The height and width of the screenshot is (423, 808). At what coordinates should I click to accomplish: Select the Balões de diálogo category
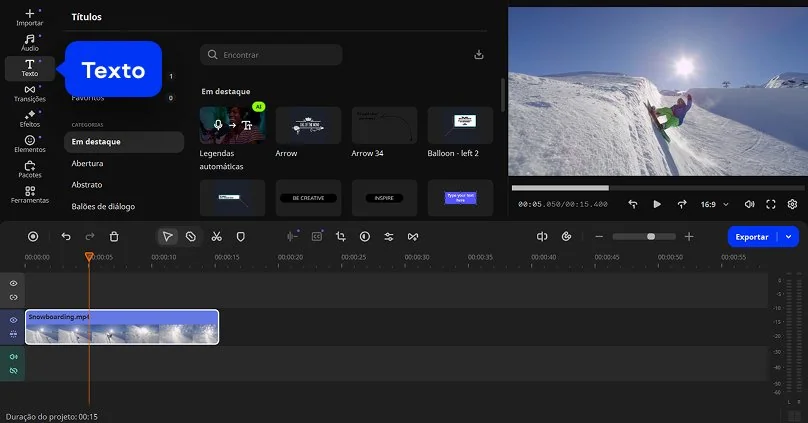tap(103, 206)
